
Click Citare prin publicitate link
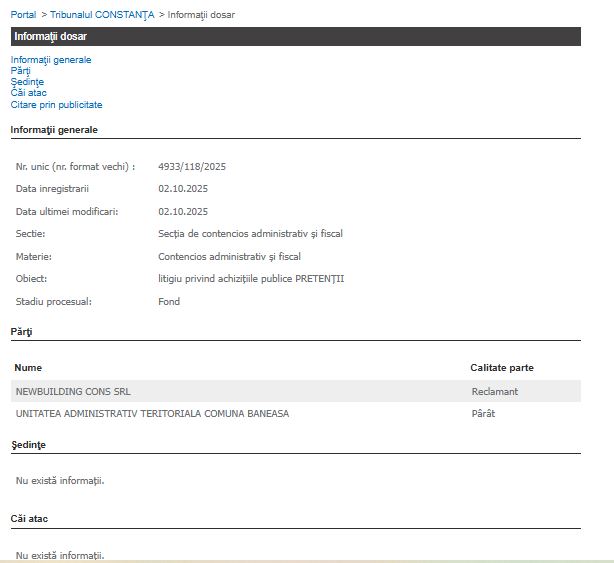point(56,105)
